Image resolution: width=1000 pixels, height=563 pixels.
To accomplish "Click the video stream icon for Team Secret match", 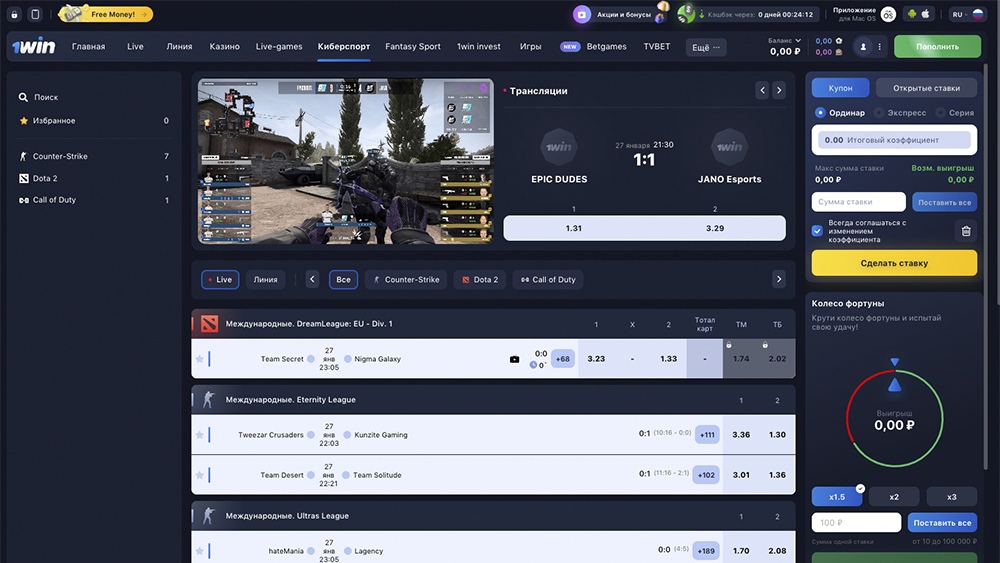I will click(514, 359).
